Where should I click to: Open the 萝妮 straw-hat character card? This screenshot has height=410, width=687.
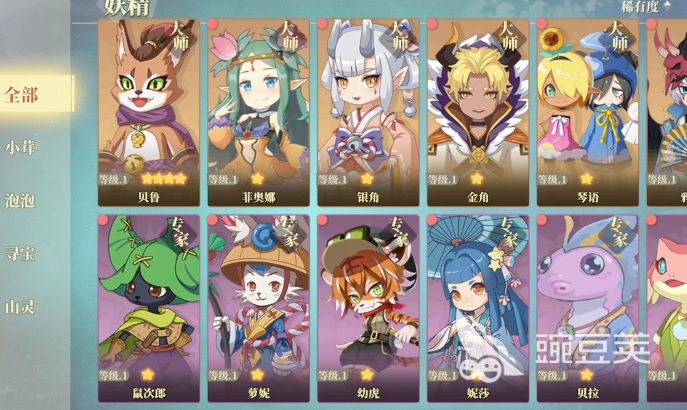tap(259, 308)
